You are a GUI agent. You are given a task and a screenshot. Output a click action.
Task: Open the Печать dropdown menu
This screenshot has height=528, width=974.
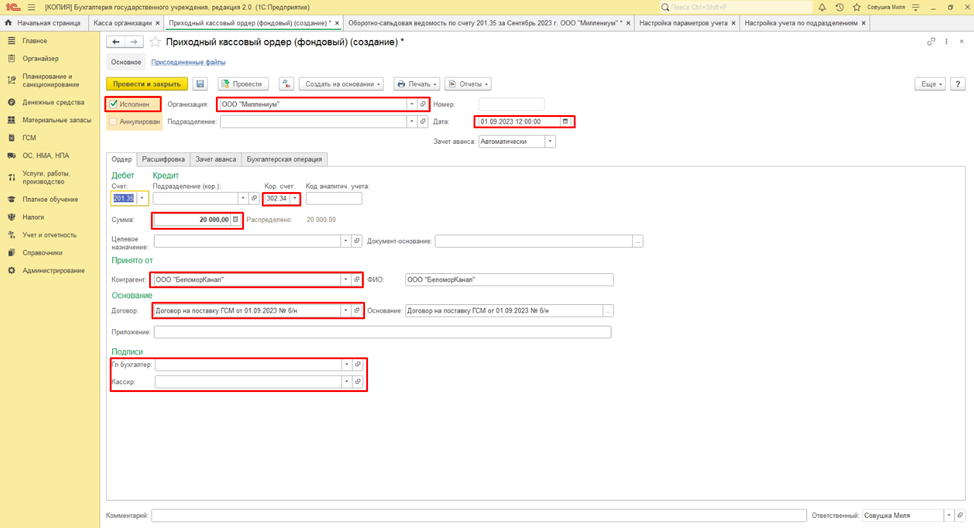coord(417,84)
